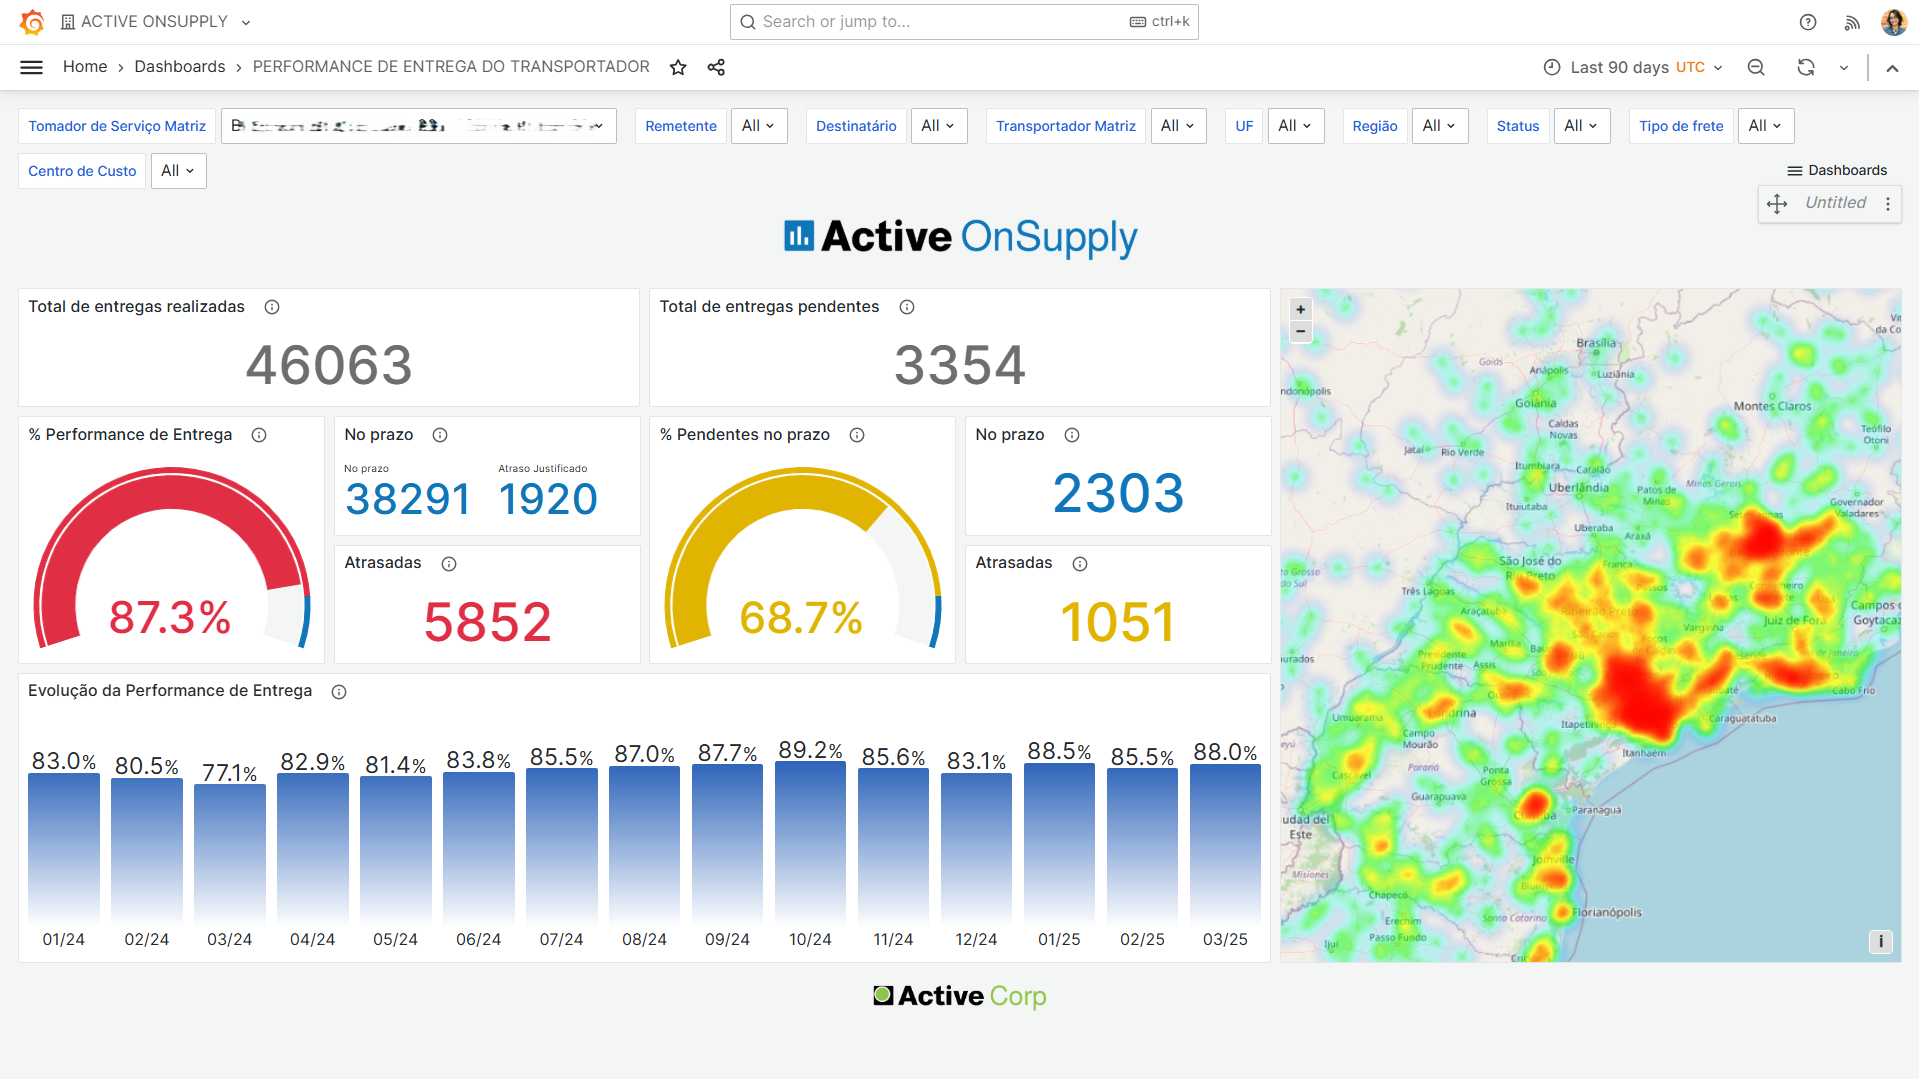
Task: Click info icon for Evolução da Performance de Entrega
Action: (x=339, y=692)
